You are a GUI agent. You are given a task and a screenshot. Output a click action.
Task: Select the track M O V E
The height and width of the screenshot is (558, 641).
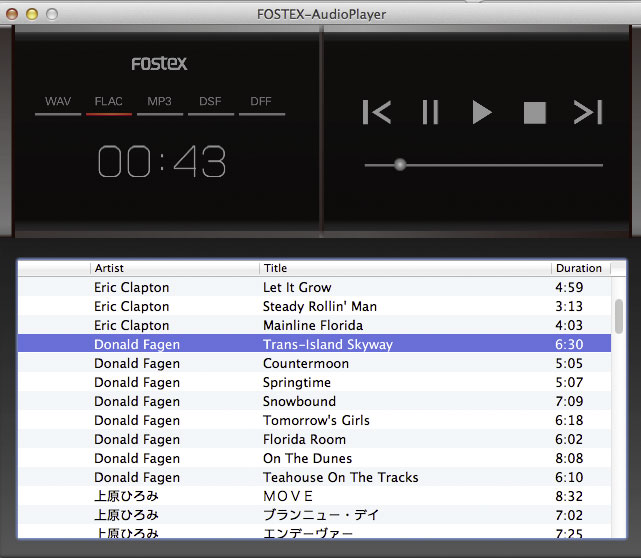[x=314, y=496]
